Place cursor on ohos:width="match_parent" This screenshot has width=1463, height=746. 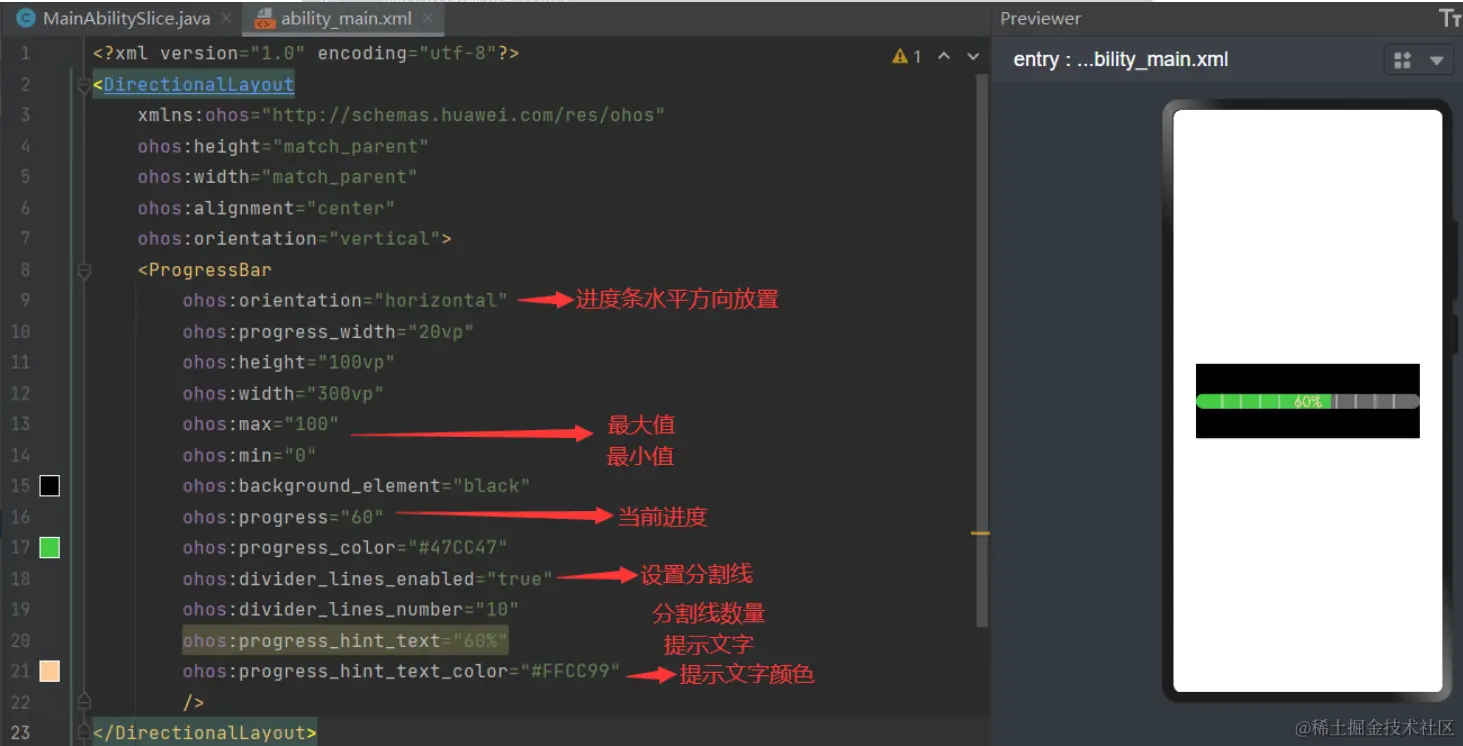click(x=277, y=177)
